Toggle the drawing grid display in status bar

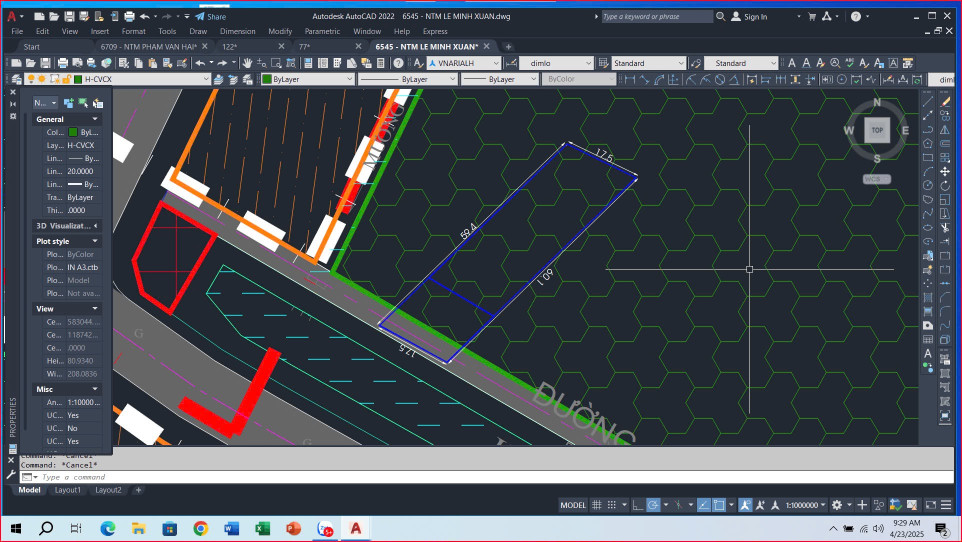coord(597,505)
